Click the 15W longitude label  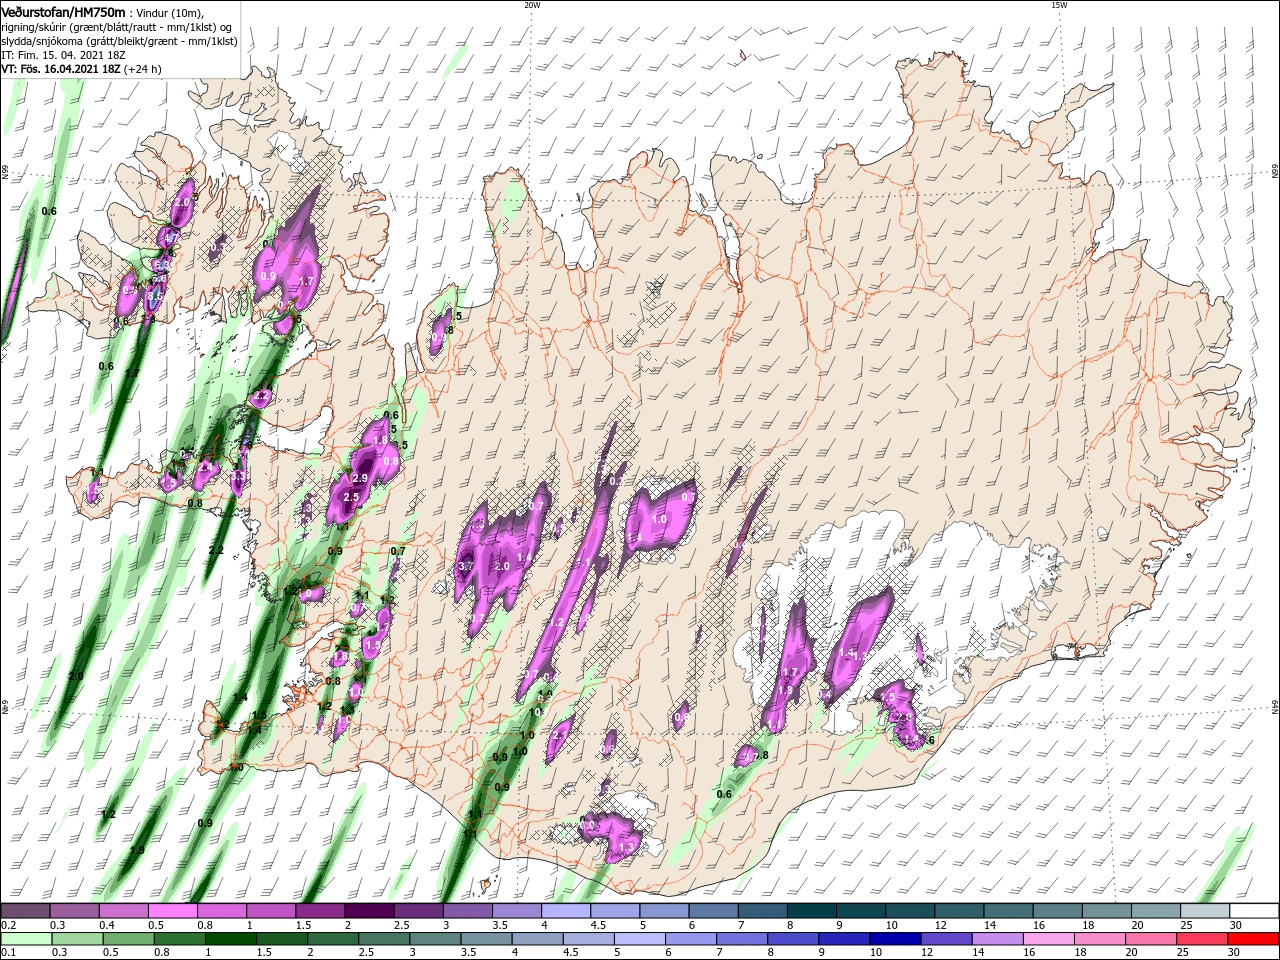tap(1059, 5)
